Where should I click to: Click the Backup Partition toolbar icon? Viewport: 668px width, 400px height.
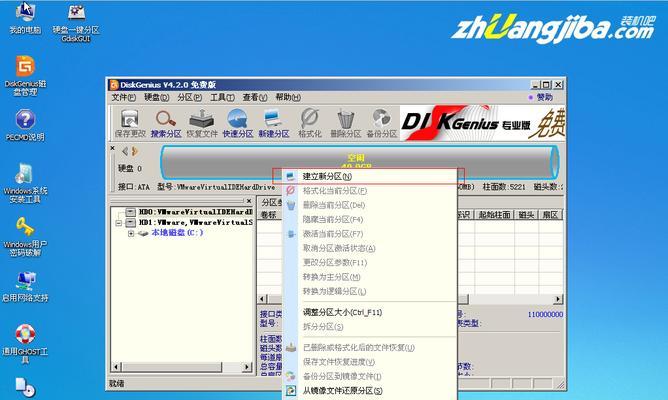[382, 123]
